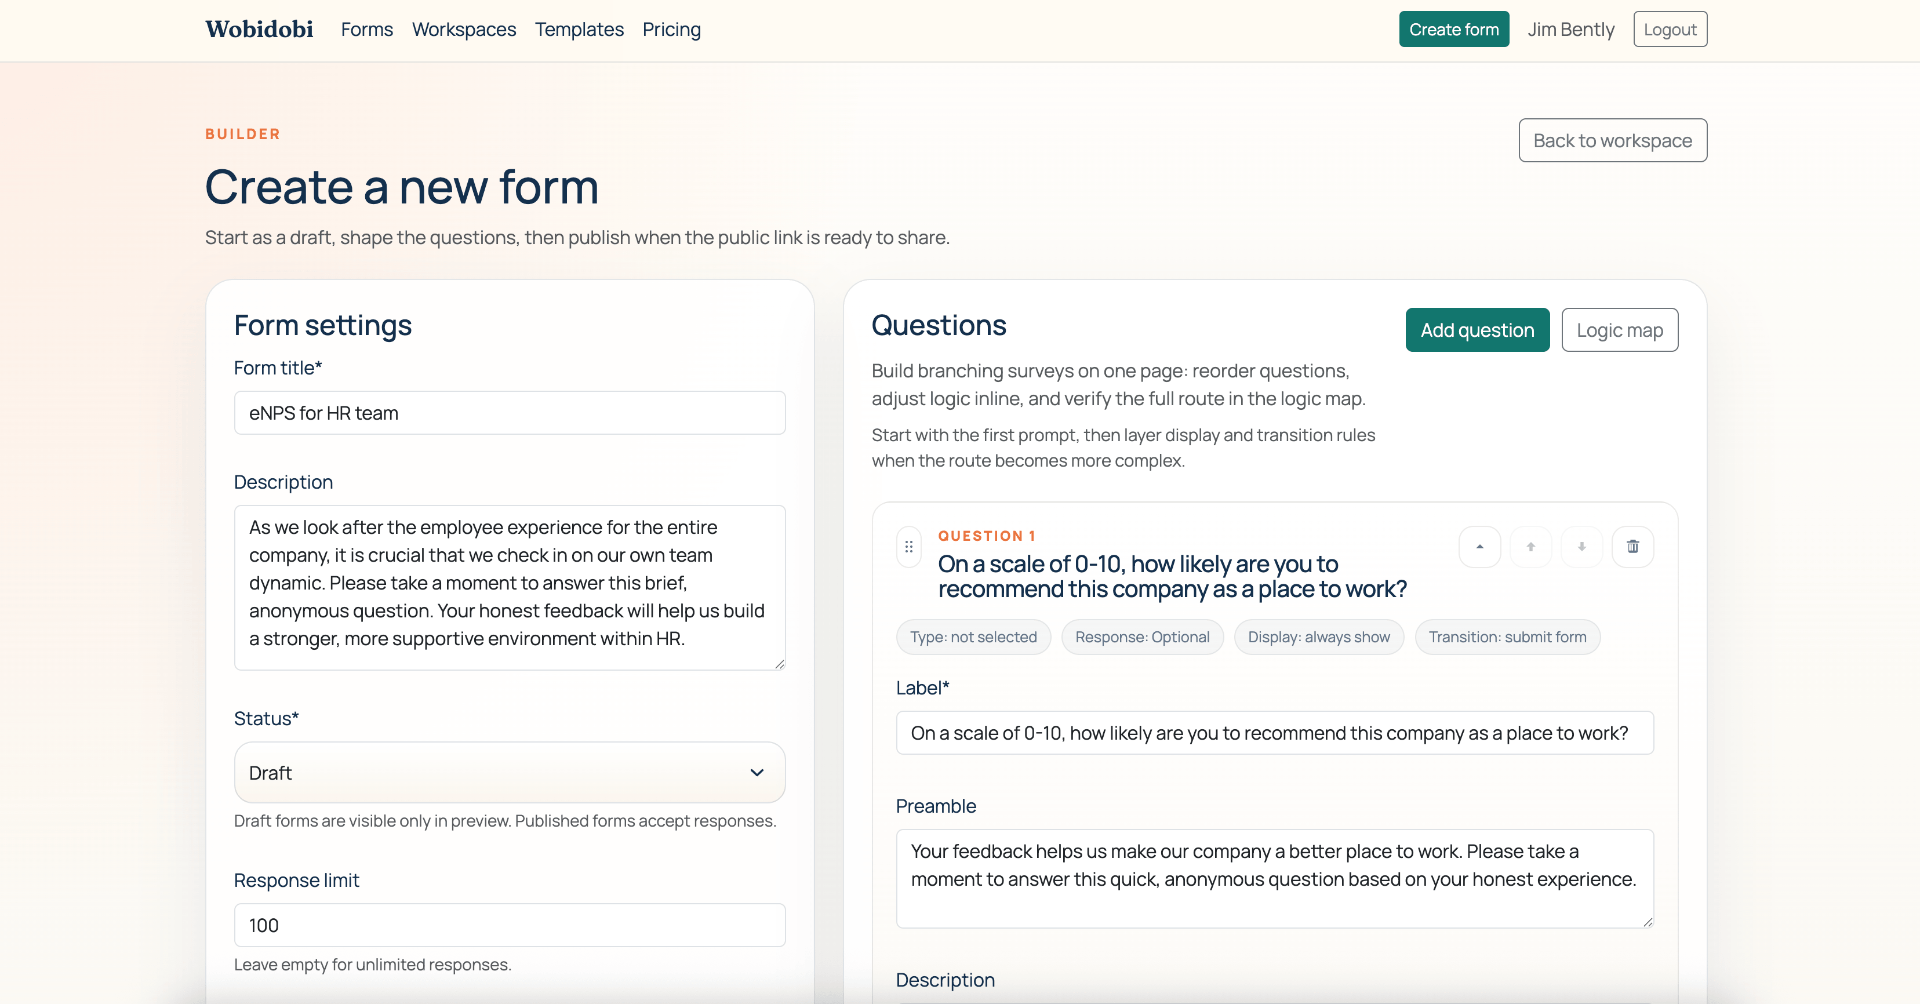Click into the Preamble textarea
Image resolution: width=1920 pixels, height=1004 pixels.
pyautogui.click(x=1275, y=879)
